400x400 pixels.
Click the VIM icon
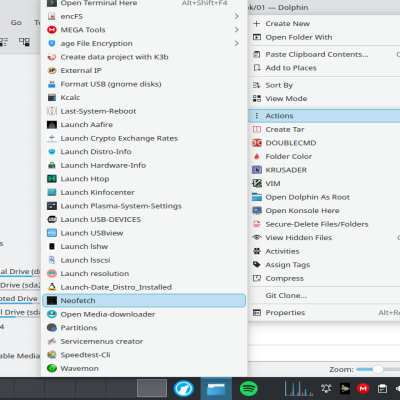pyautogui.click(x=257, y=183)
